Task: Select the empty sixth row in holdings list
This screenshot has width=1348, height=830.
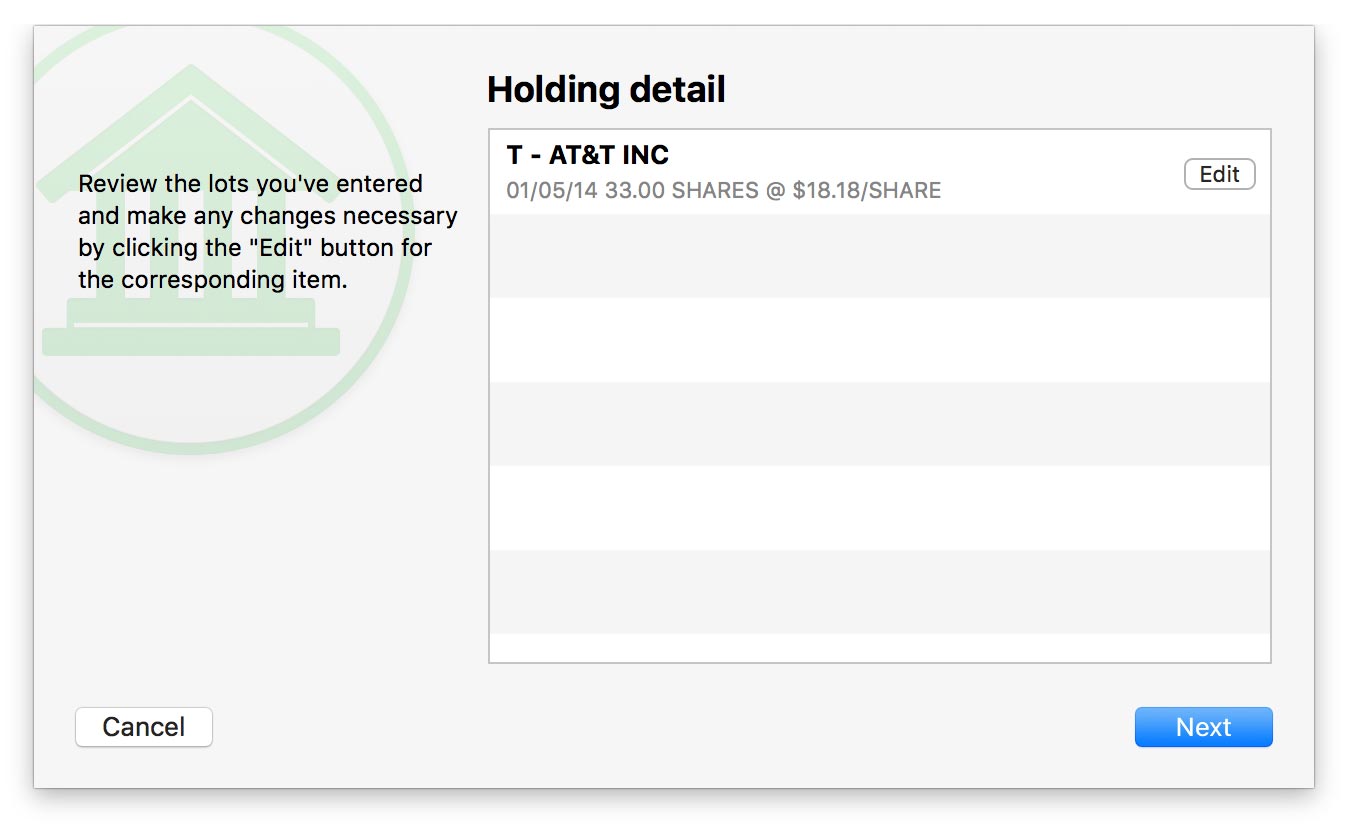Action: point(879,592)
